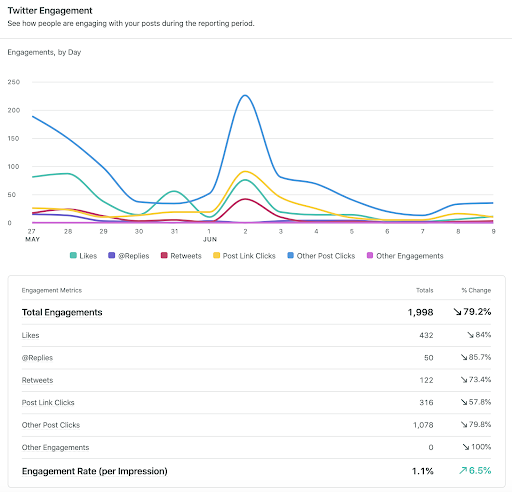Open the Other Engagements table metric
512x492 pixels.
55,447
